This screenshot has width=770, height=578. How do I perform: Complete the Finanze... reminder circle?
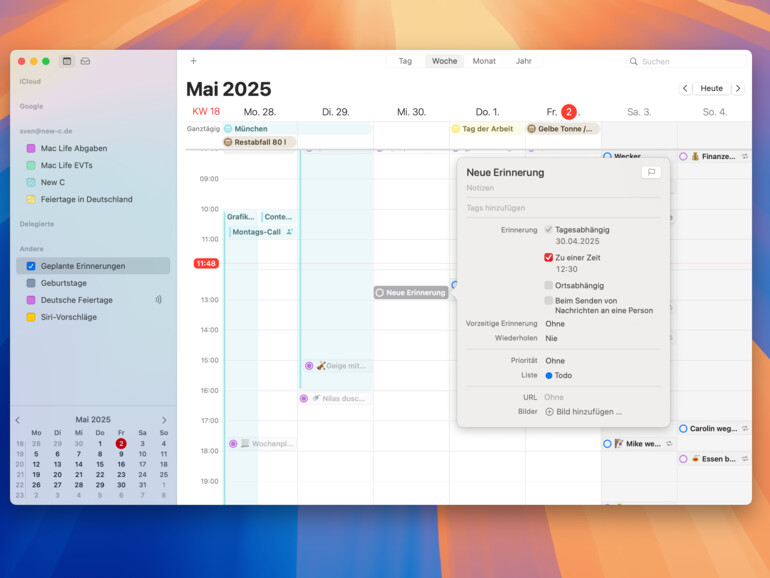683,156
